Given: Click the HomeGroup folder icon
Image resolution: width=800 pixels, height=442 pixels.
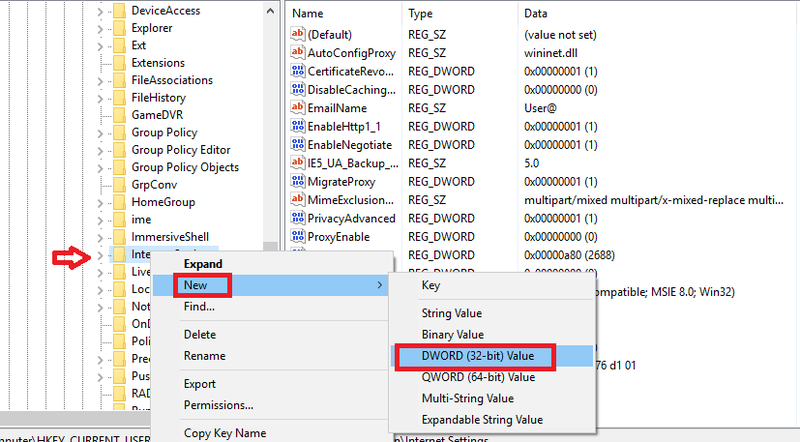Looking at the screenshot, I should click(x=119, y=202).
